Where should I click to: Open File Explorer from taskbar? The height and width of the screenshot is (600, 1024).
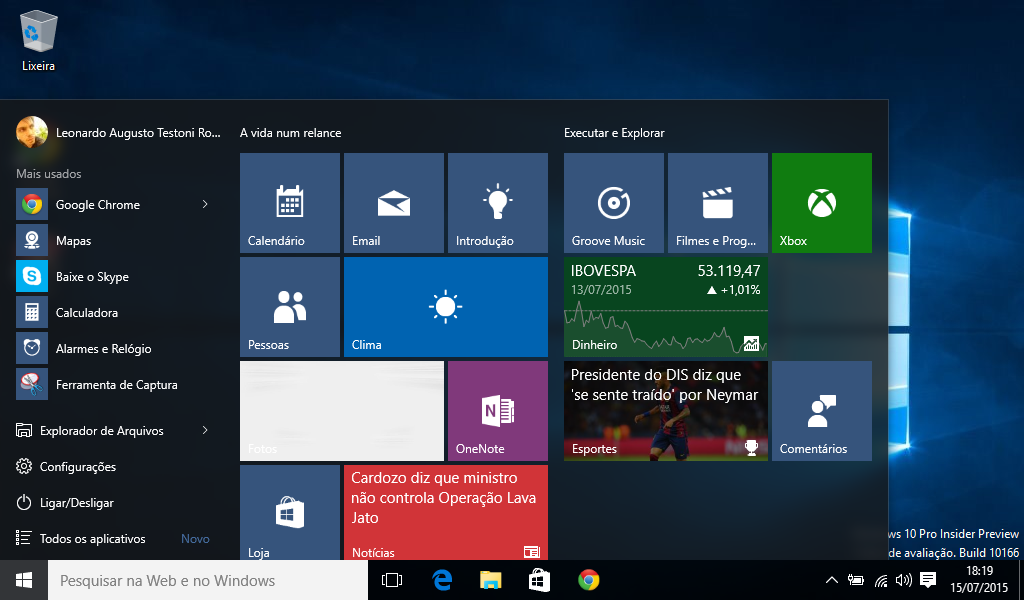click(x=490, y=580)
